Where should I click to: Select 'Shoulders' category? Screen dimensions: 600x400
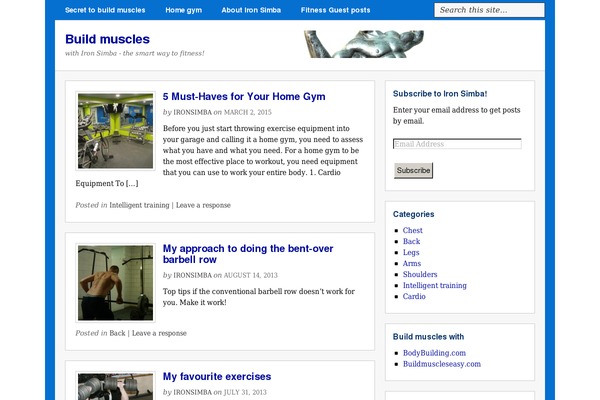[420, 274]
